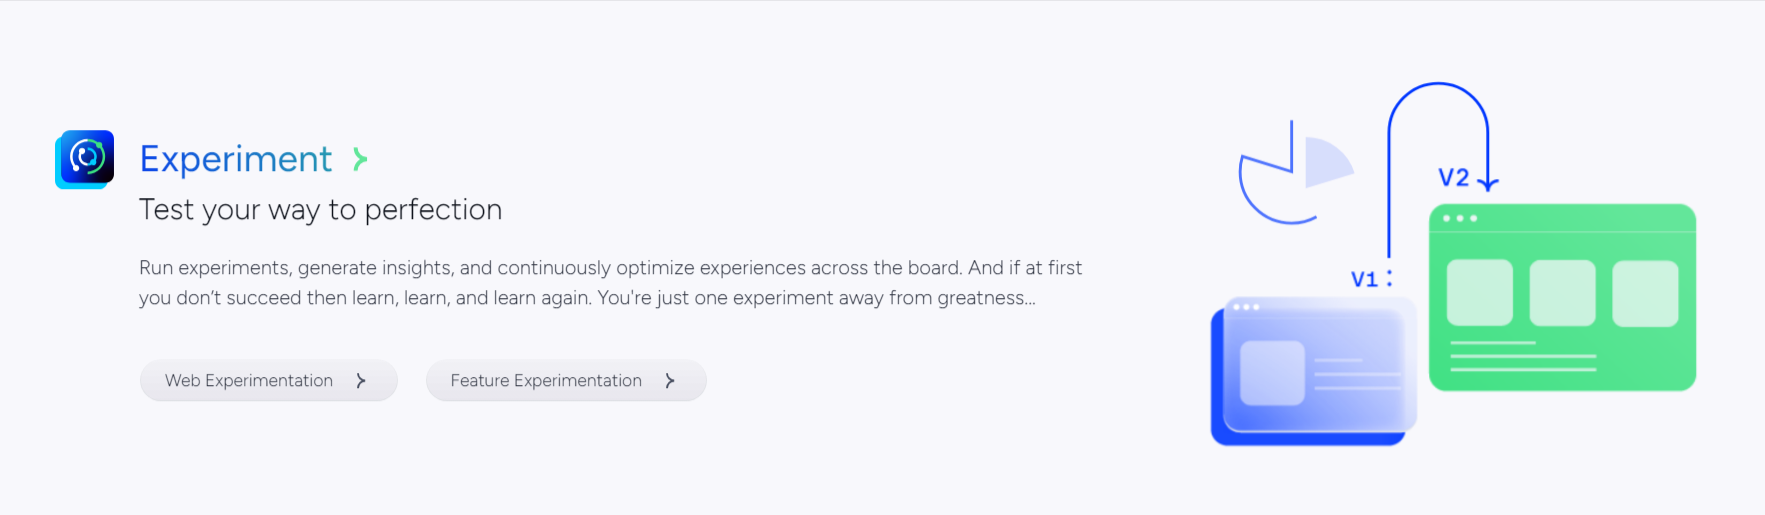Select the middle square in green window
1765x515 pixels.
point(1562,293)
